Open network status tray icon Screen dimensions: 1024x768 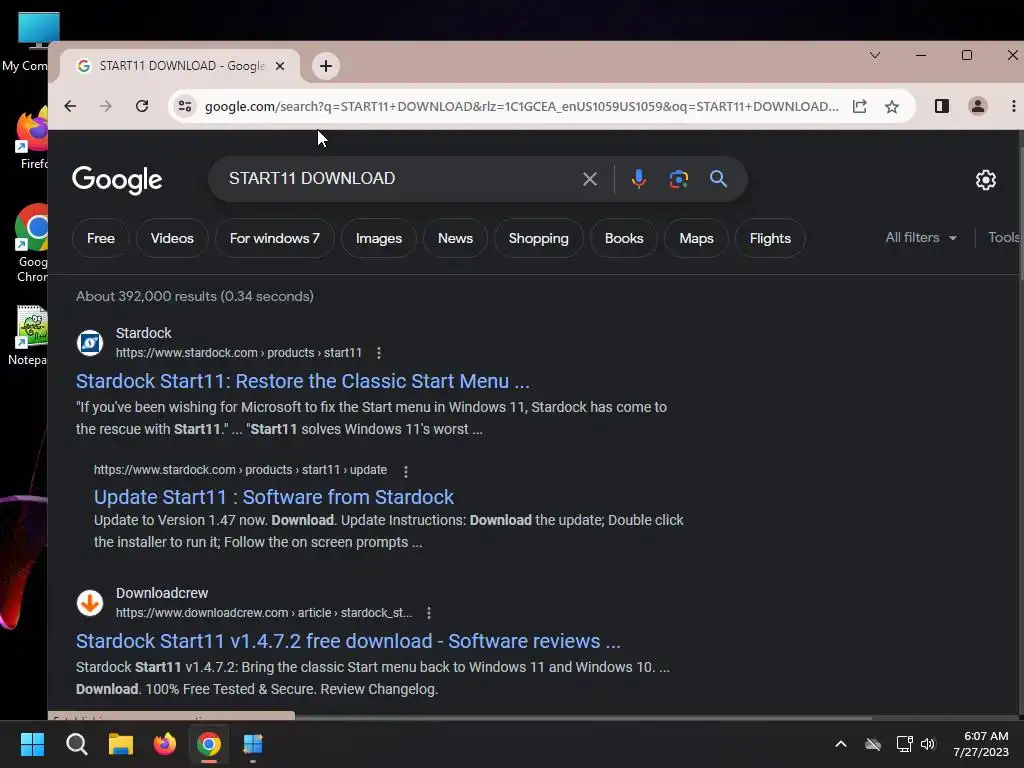pyautogui.click(x=904, y=744)
